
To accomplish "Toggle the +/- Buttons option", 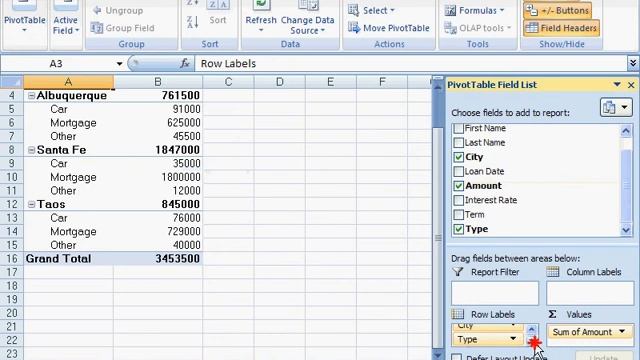I will 557,11.
